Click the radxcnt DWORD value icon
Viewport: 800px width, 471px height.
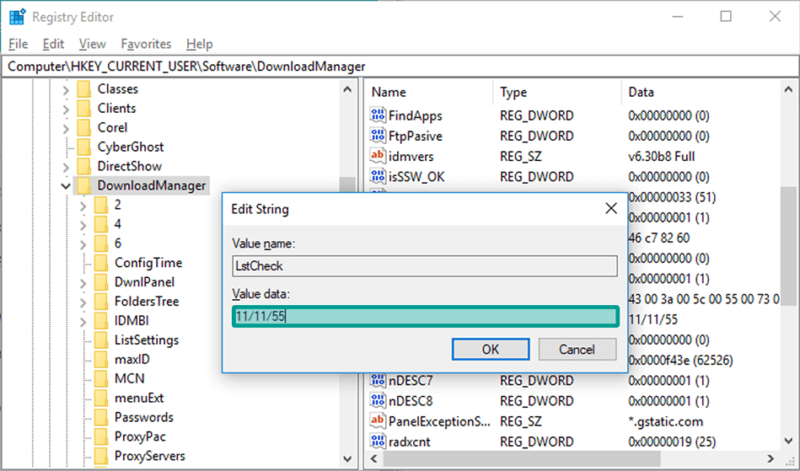378,441
